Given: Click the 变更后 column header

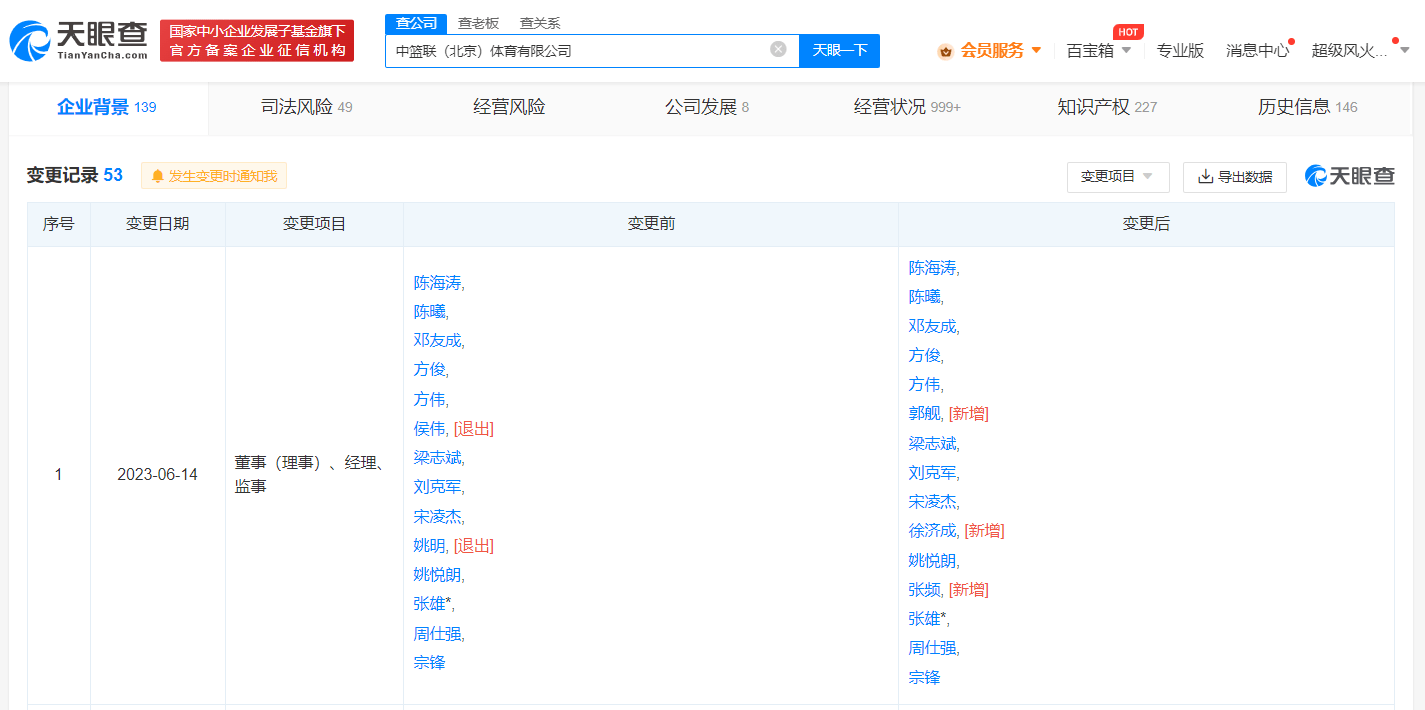Looking at the screenshot, I should 1146,224.
